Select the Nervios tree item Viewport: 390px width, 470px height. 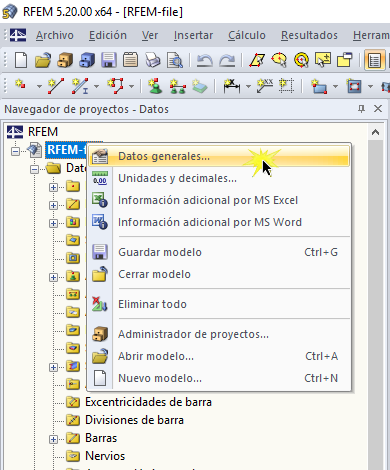(x=105, y=456)
